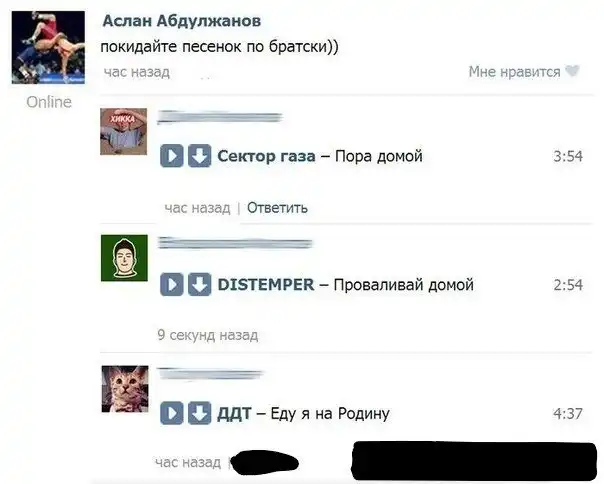The height and width of the screenshot is (484, 604).
Task: Click the 9 секунд назад timestamp
Action: click(208, 335)
